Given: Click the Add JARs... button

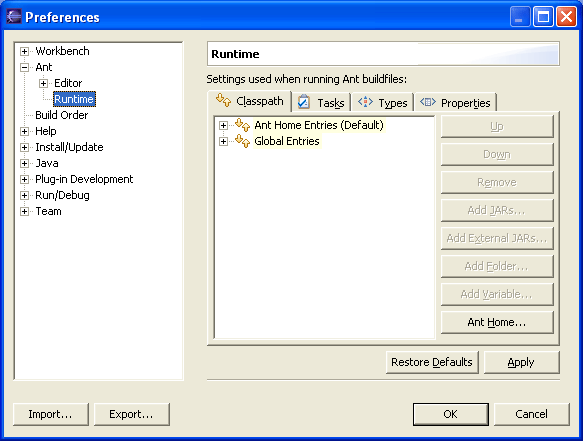Looking at the screenshot, I should [x=497, y=210].
